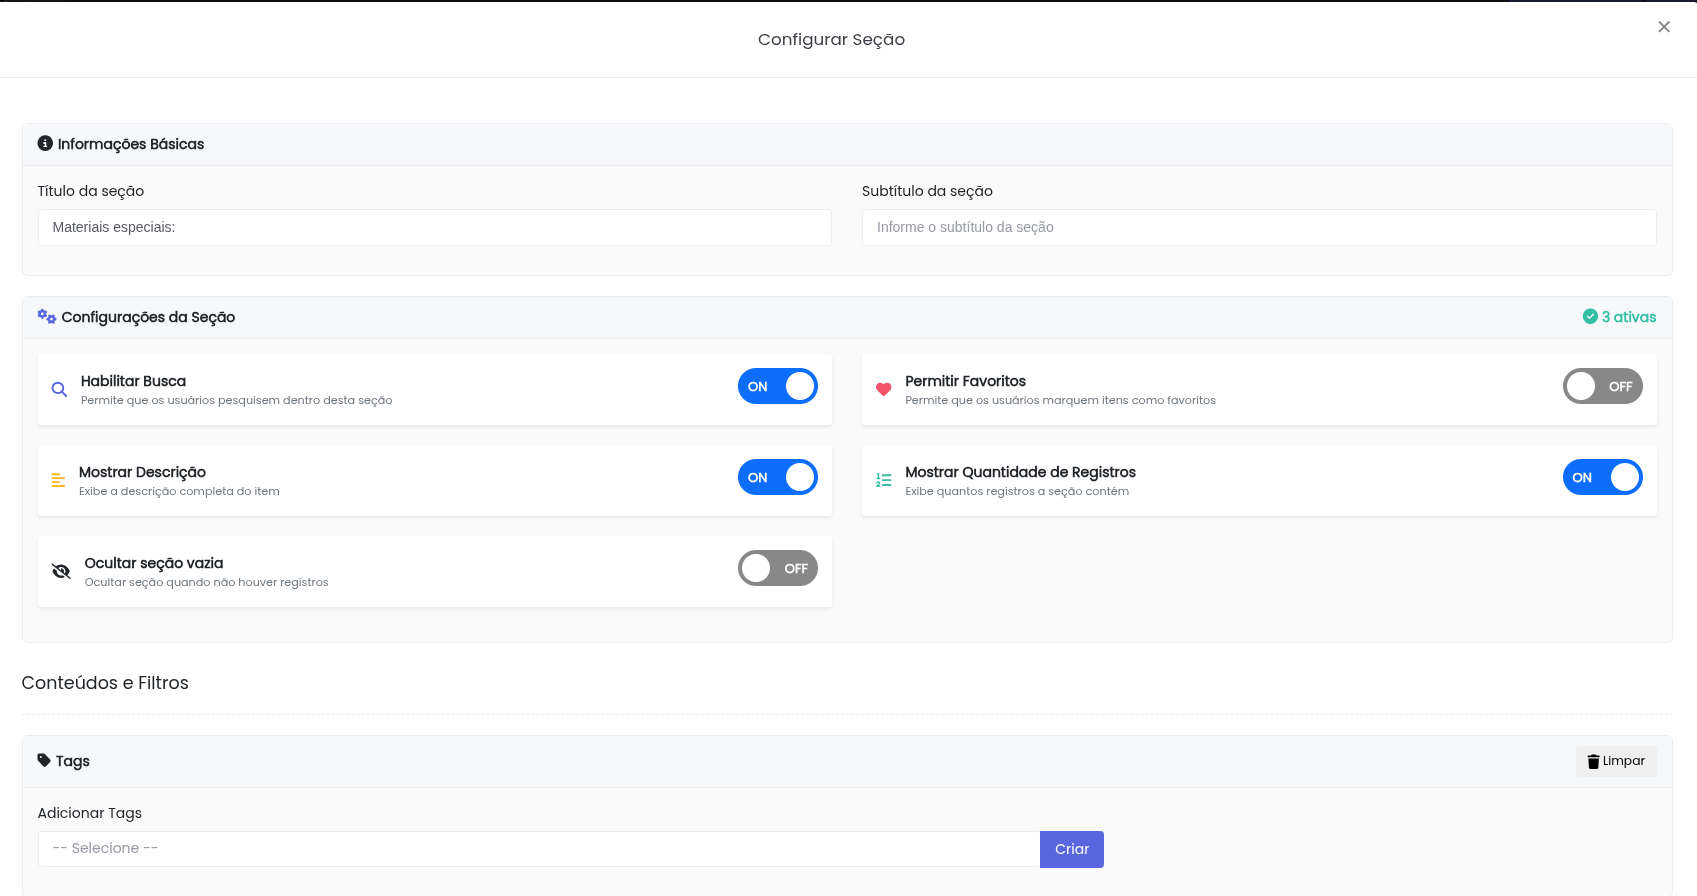Image resolution: width=1697 pixels, height=896 pixels.
Task: Click the magnifier icon for Habilitar Busca
Action: point(59,390)
